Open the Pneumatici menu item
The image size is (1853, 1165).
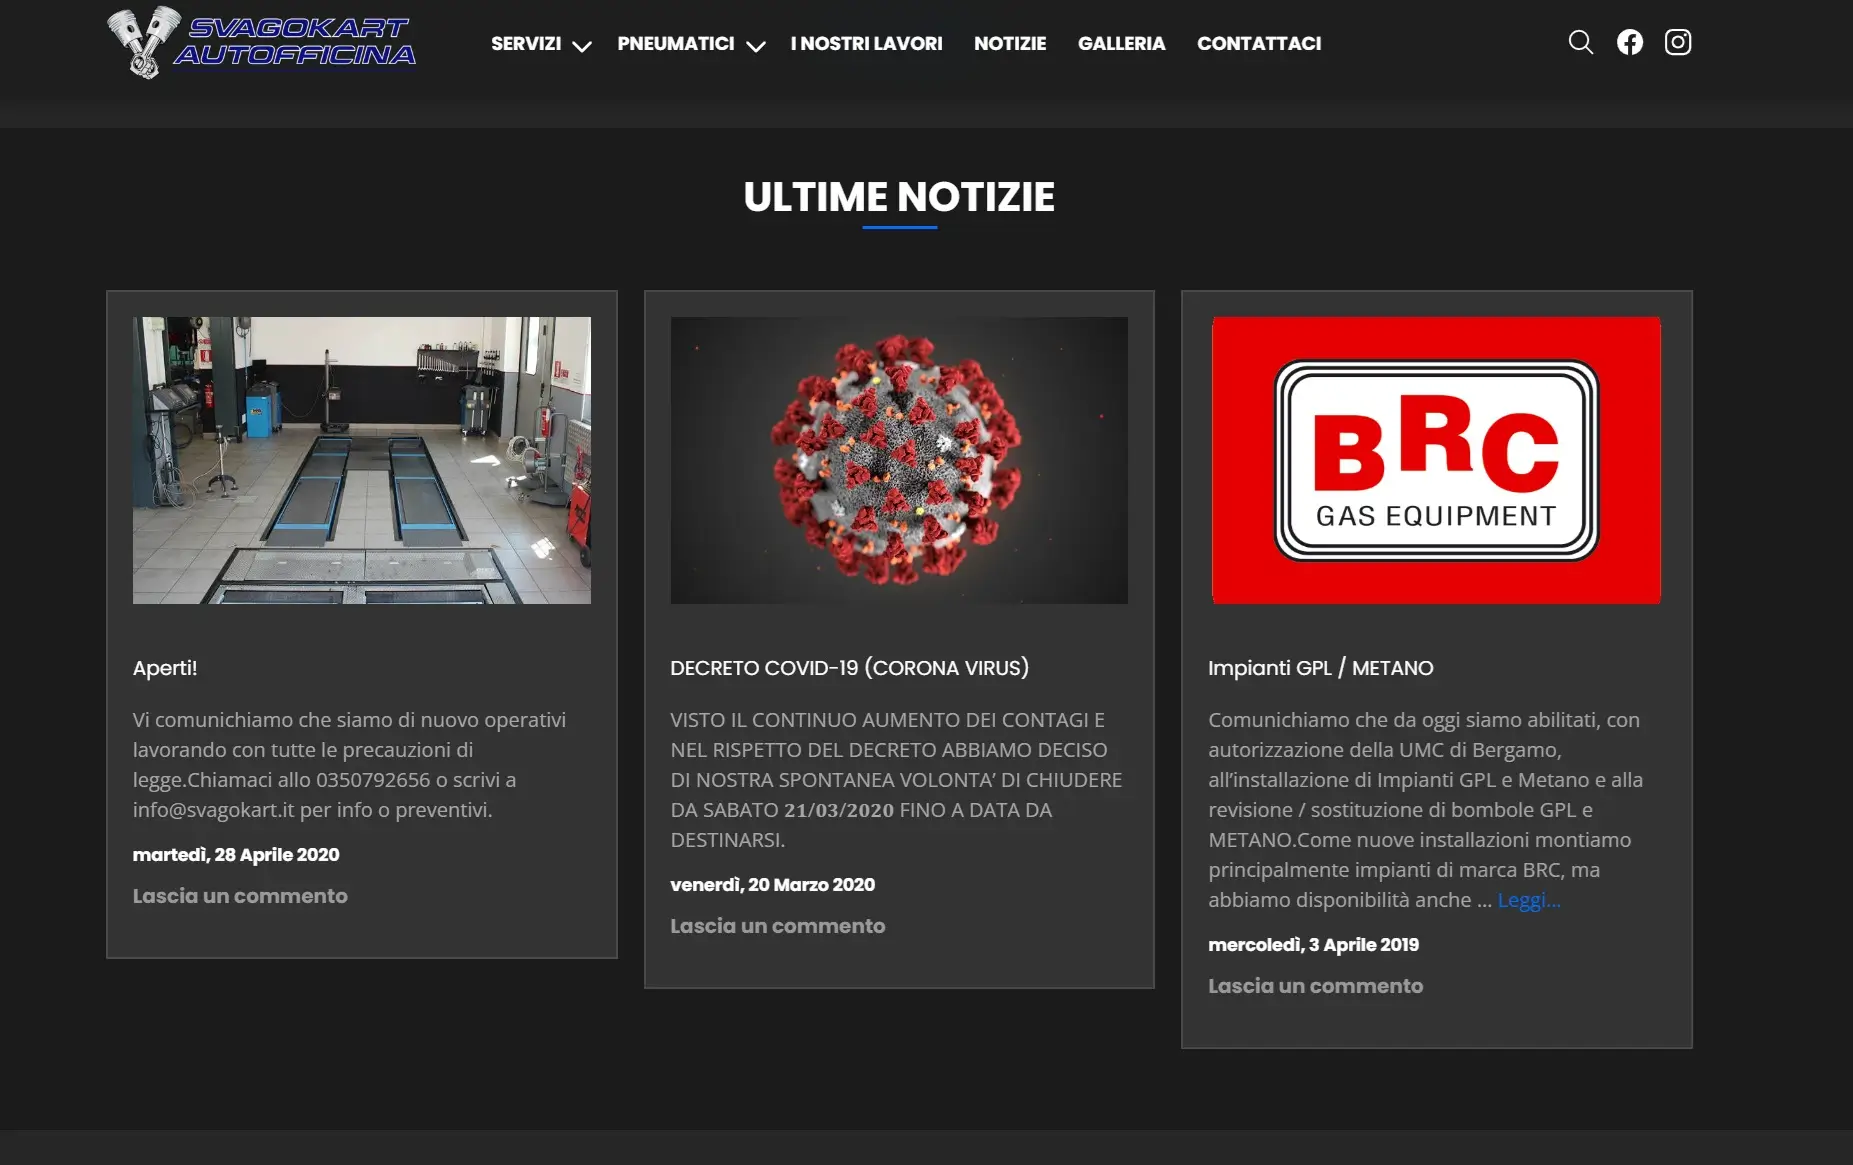click(676, 43)
